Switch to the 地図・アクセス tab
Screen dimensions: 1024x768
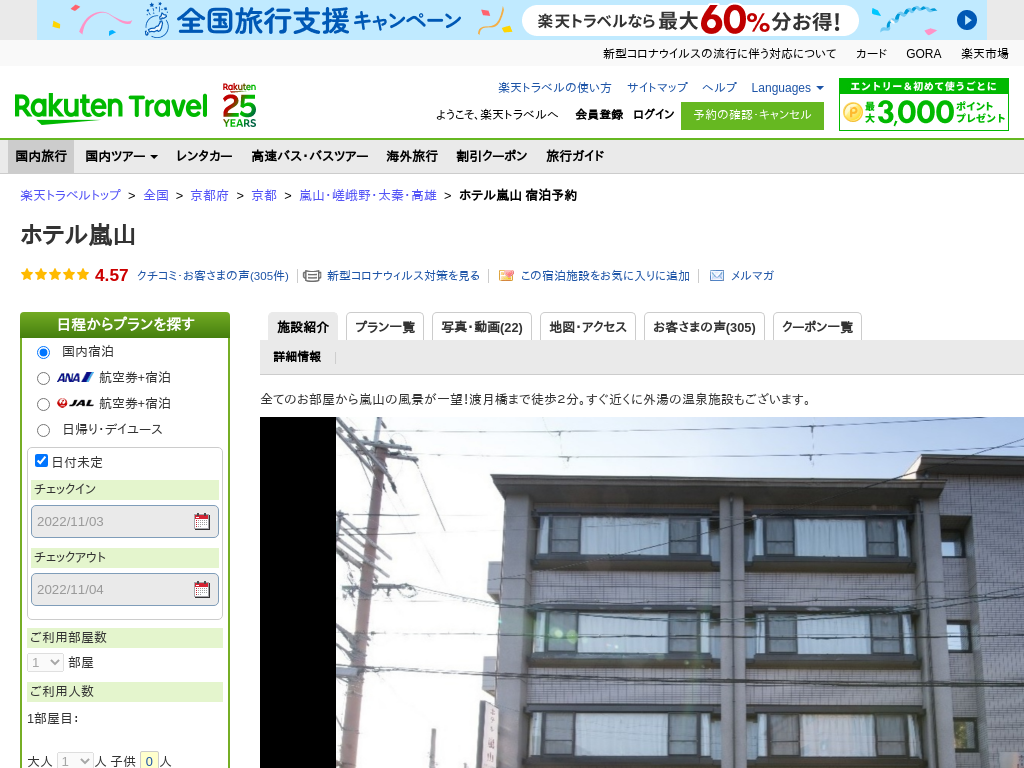[588, 327]
